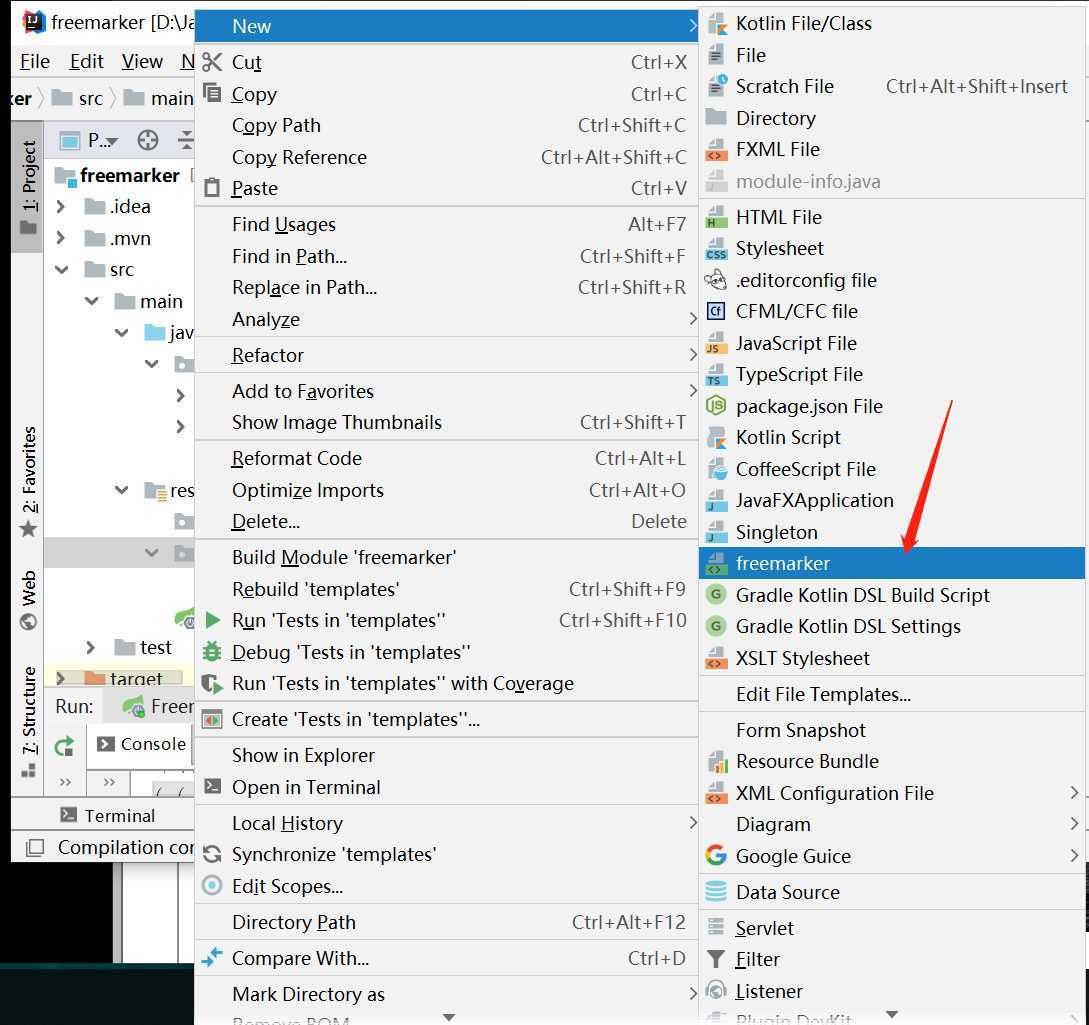
Task: Choose Edit File Templates...
Action: pos(891,694)
